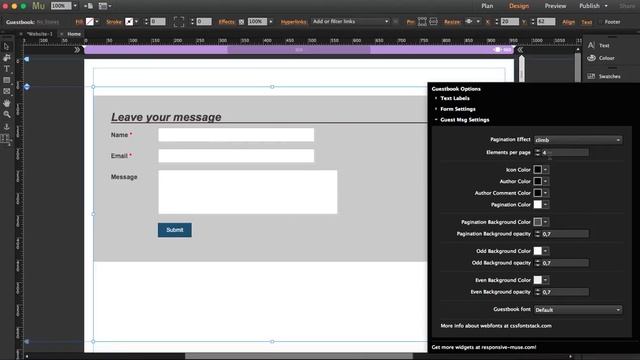Select the Zoom magnifier tool
Viewport: 640px width, 360px height.
(x=7, y=115)
